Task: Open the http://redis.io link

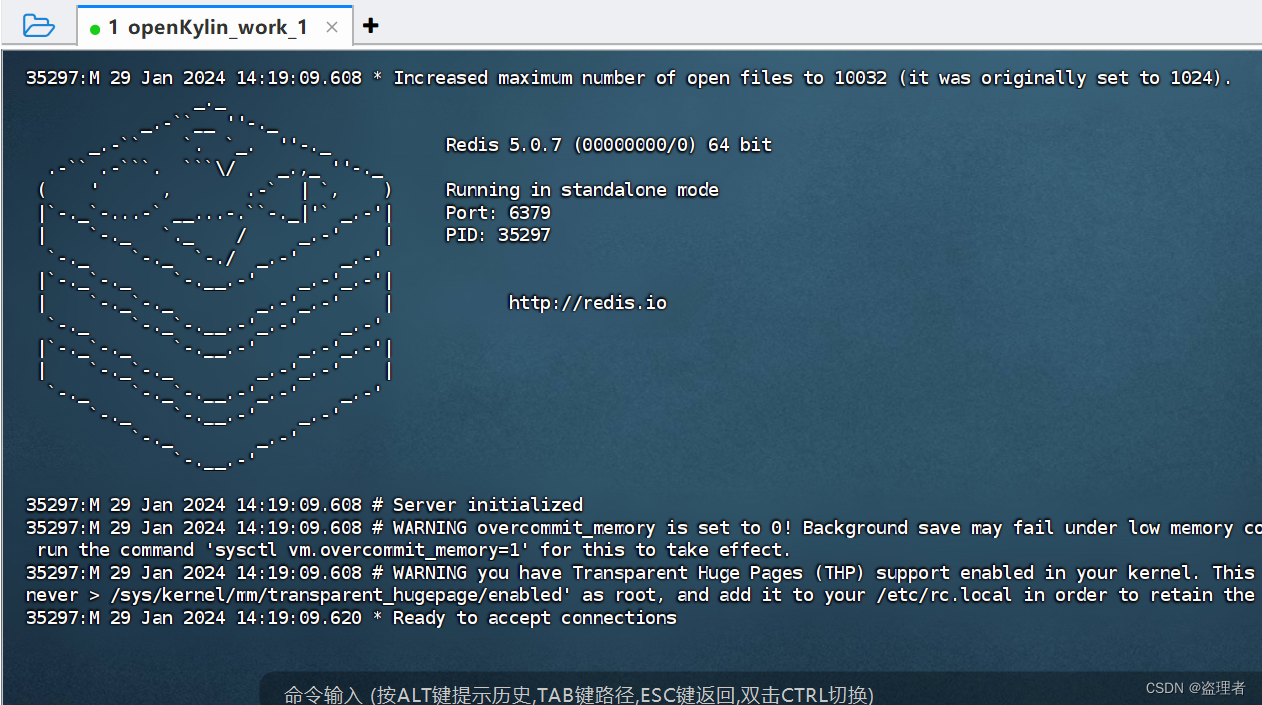Action: pos(587,302)
